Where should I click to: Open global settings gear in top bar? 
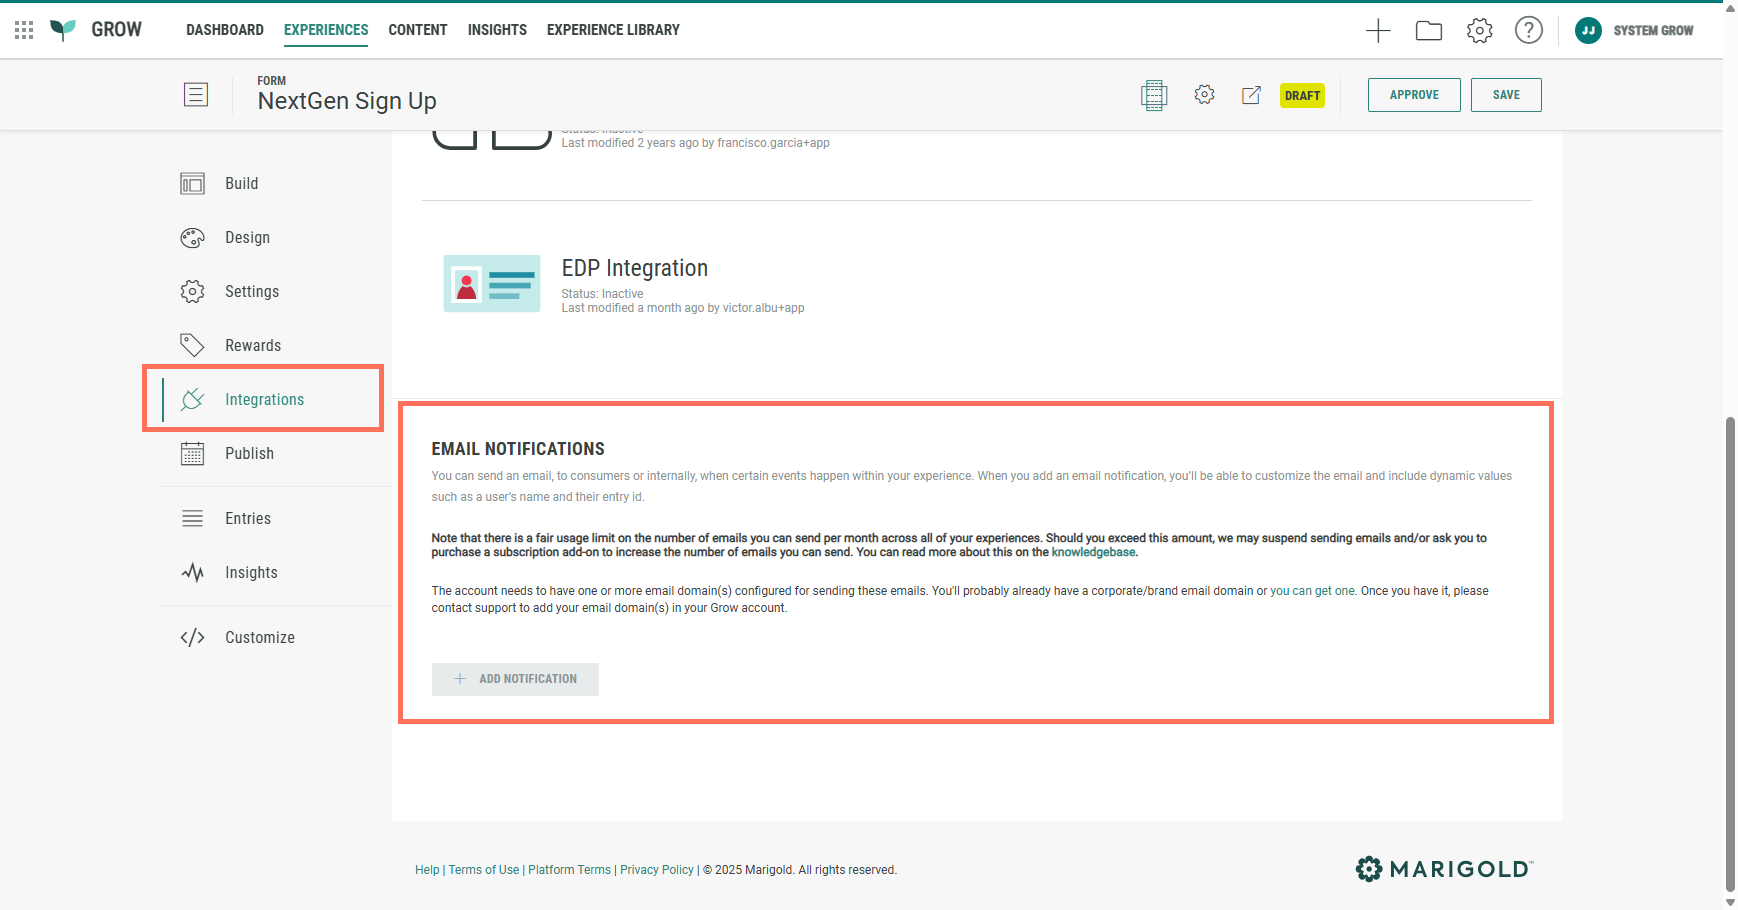1479,31
